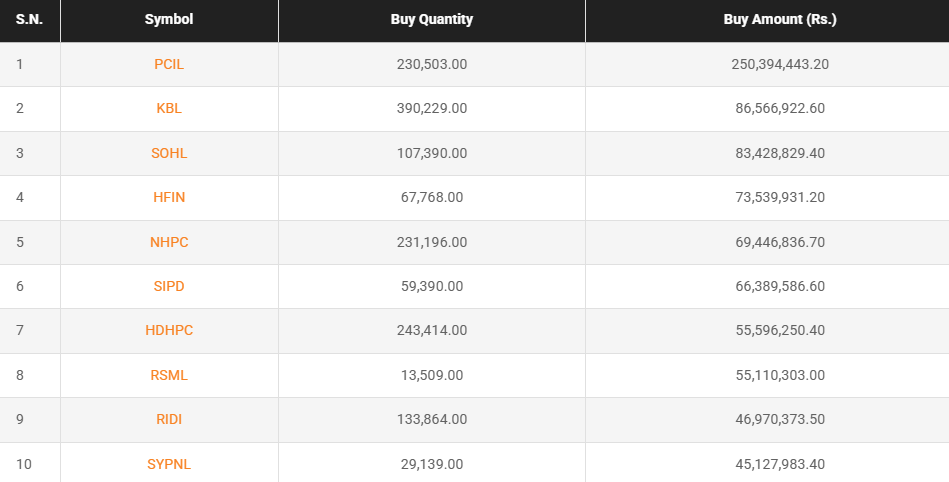Click the SOHL symbol link

pyautogui.click(x=169, y=153)
